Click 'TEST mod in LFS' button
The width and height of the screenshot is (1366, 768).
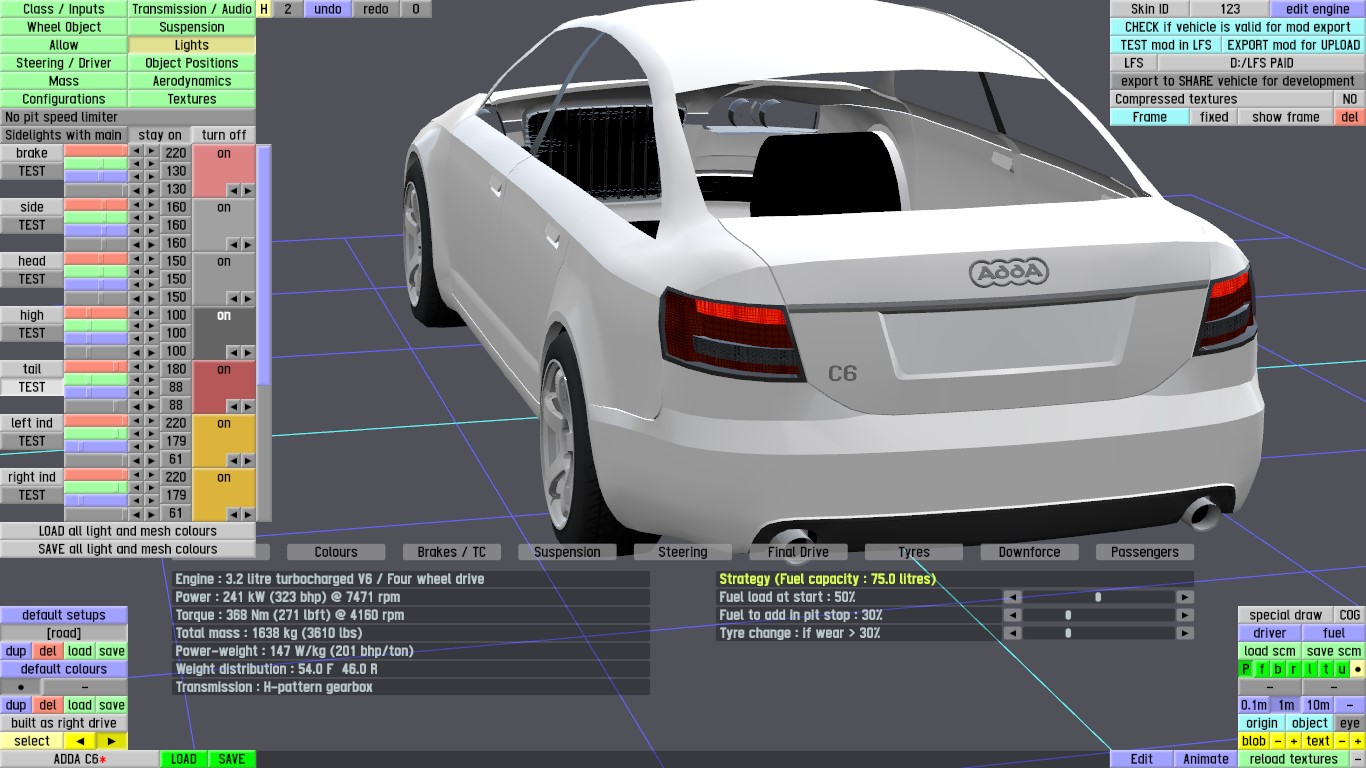click(1166, 45)
